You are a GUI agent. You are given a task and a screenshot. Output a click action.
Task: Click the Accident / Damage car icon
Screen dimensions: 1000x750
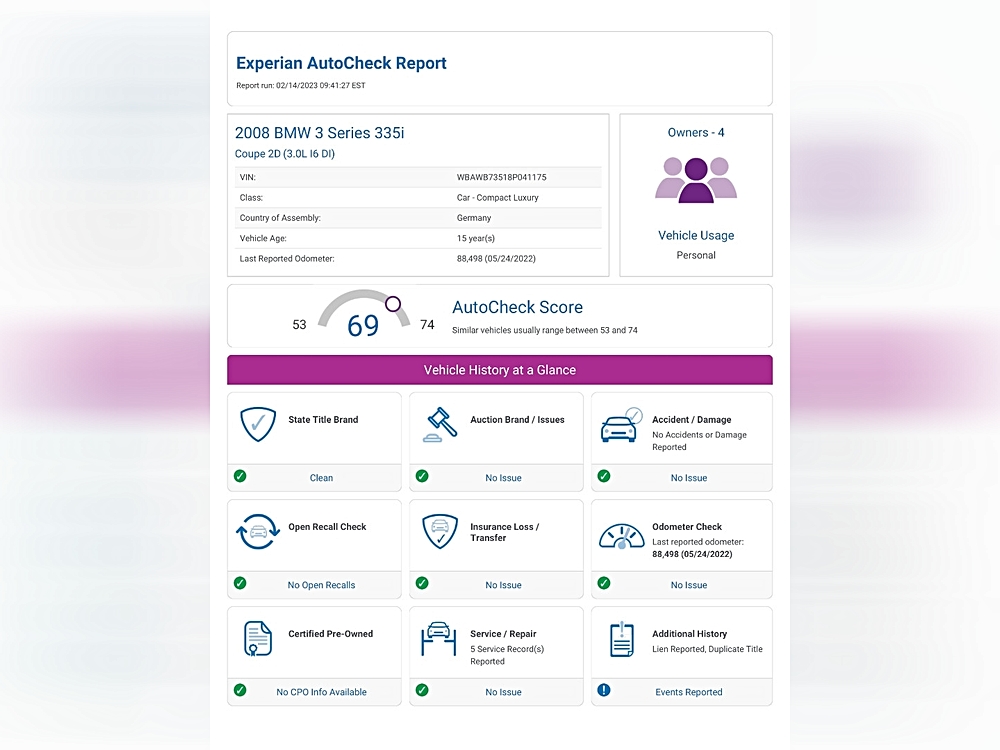[x=620, y=425]
